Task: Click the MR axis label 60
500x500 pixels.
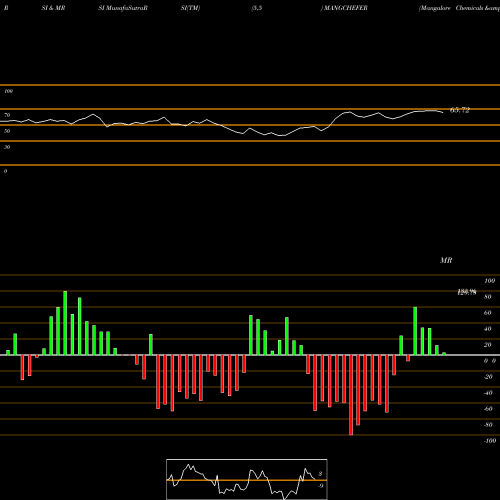Action: pyautogui.click(x=488, y=313)
